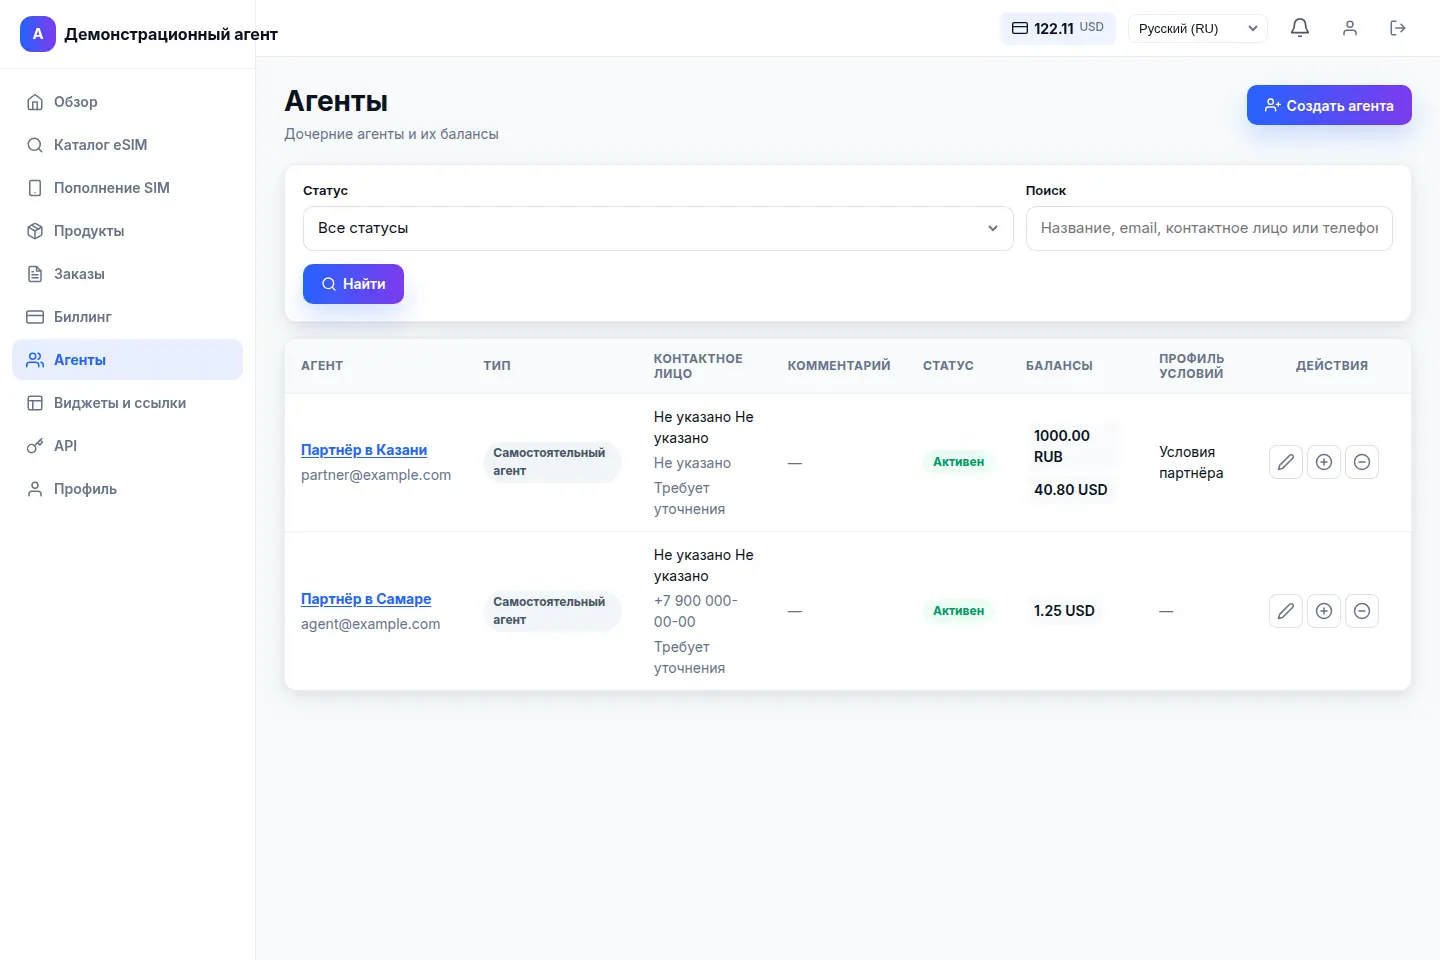Focus the Поиск search input field

1209,228
